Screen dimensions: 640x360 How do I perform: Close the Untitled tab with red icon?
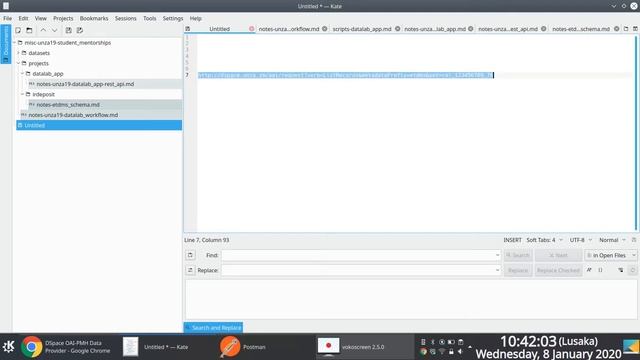(251, 29)
